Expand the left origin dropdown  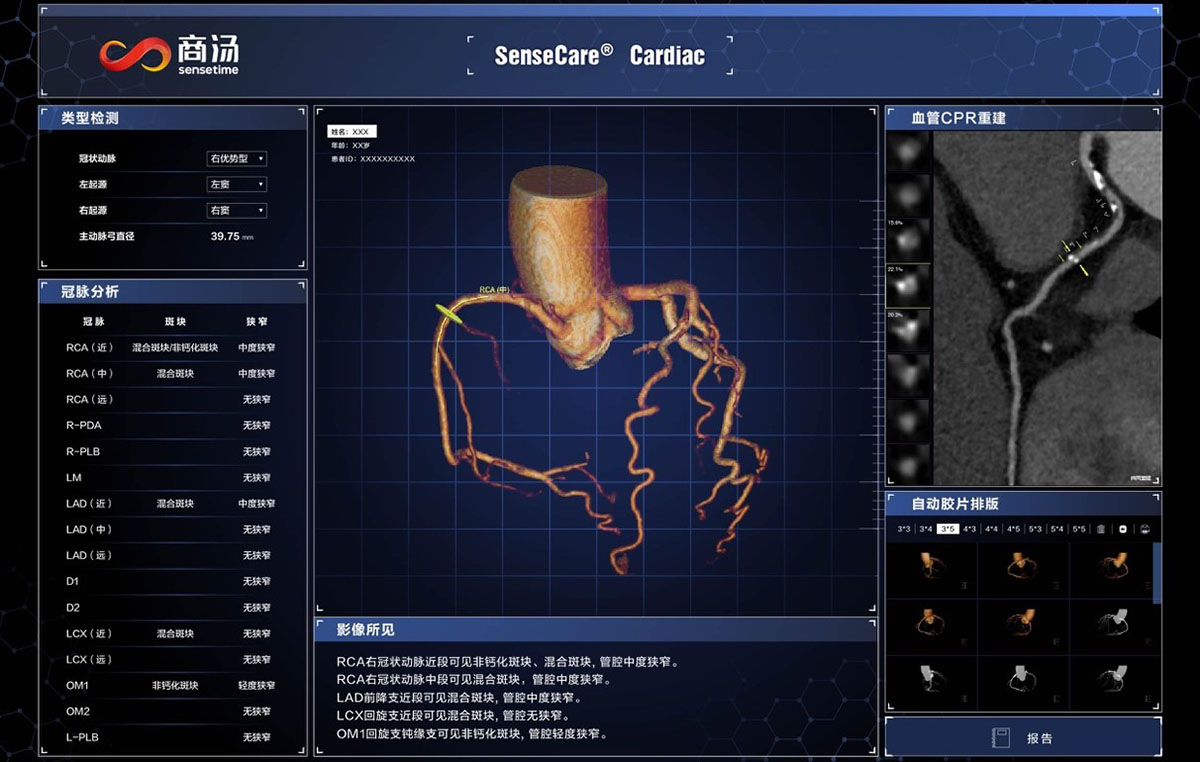237,185
